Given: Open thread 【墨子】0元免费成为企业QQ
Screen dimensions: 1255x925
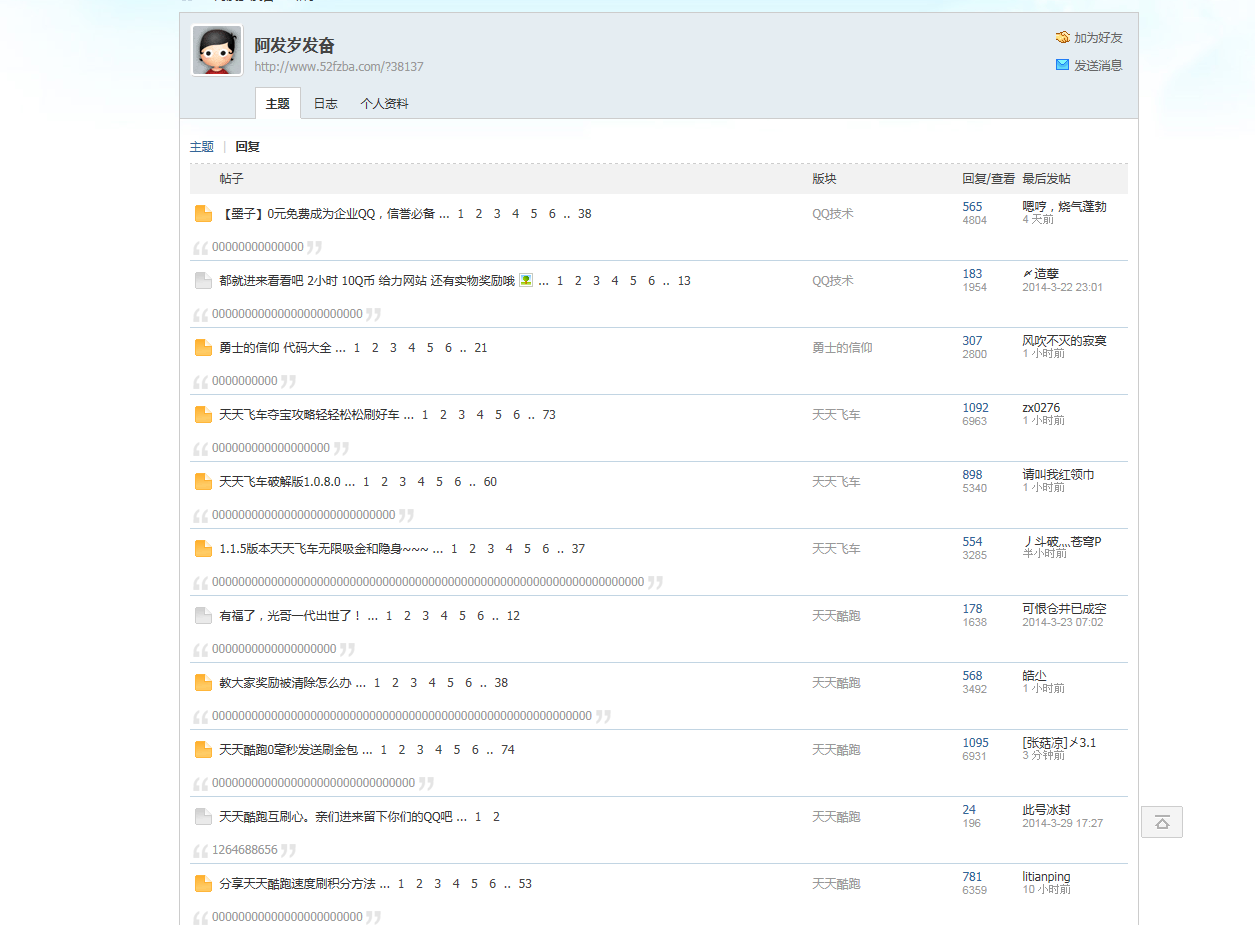Looking at the screenshot, I should [327, 213].
